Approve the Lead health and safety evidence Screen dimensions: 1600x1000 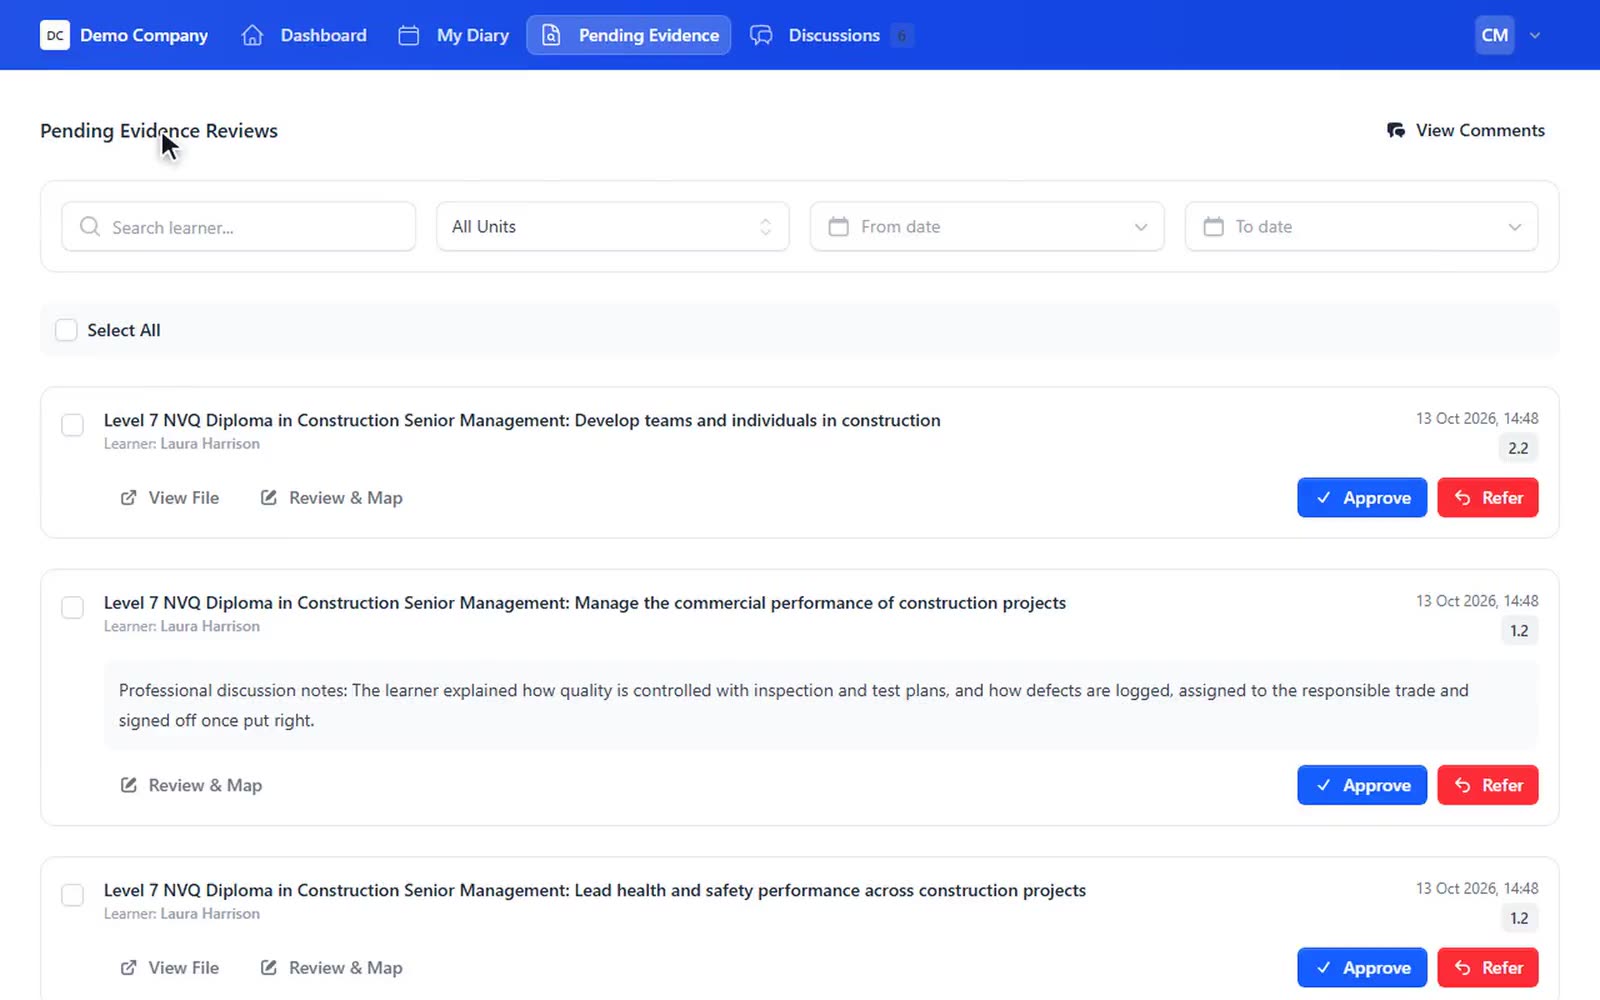click(x=1362, y=967)
